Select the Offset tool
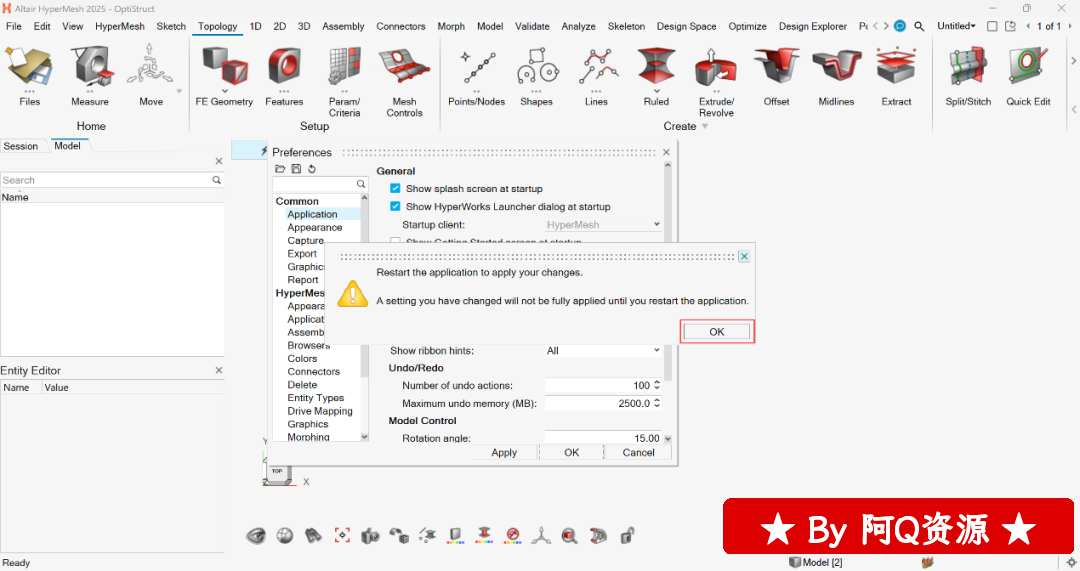 tap(776, 76)
